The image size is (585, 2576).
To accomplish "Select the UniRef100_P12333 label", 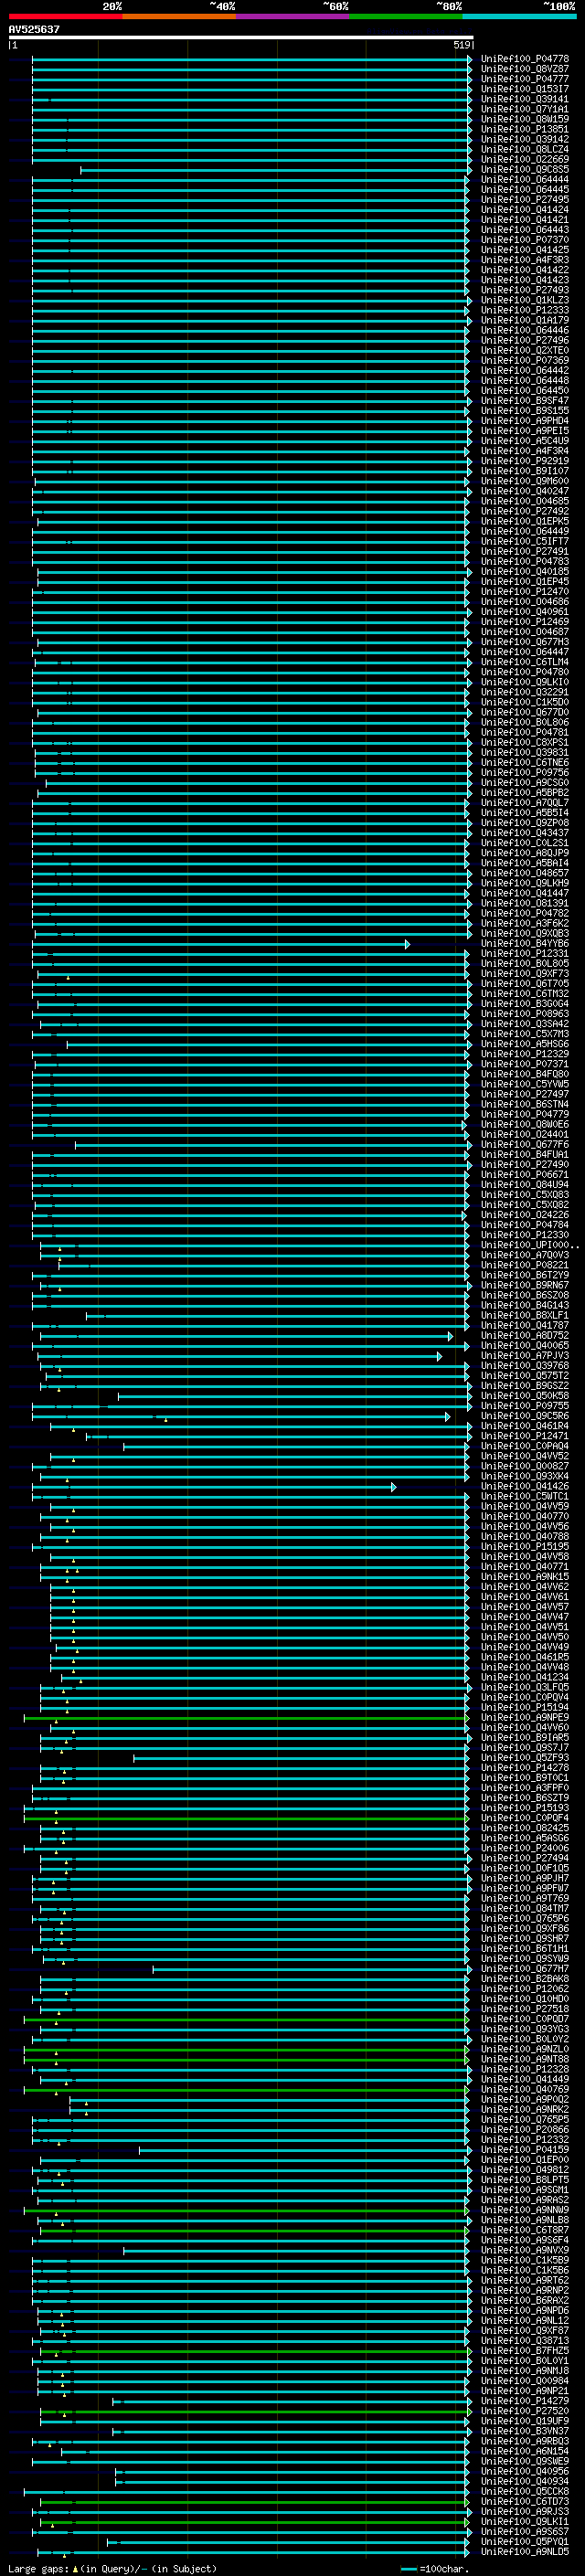I will coord(525,310).
